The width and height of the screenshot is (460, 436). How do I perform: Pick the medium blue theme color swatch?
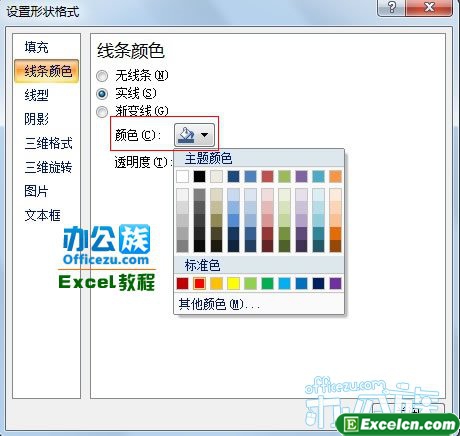coord(250,176)
